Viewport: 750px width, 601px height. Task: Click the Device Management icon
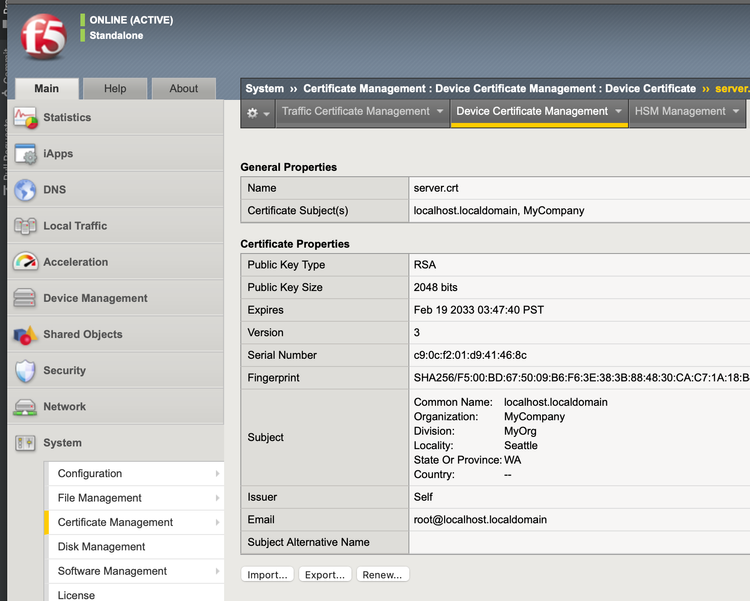tap(26, 298)
